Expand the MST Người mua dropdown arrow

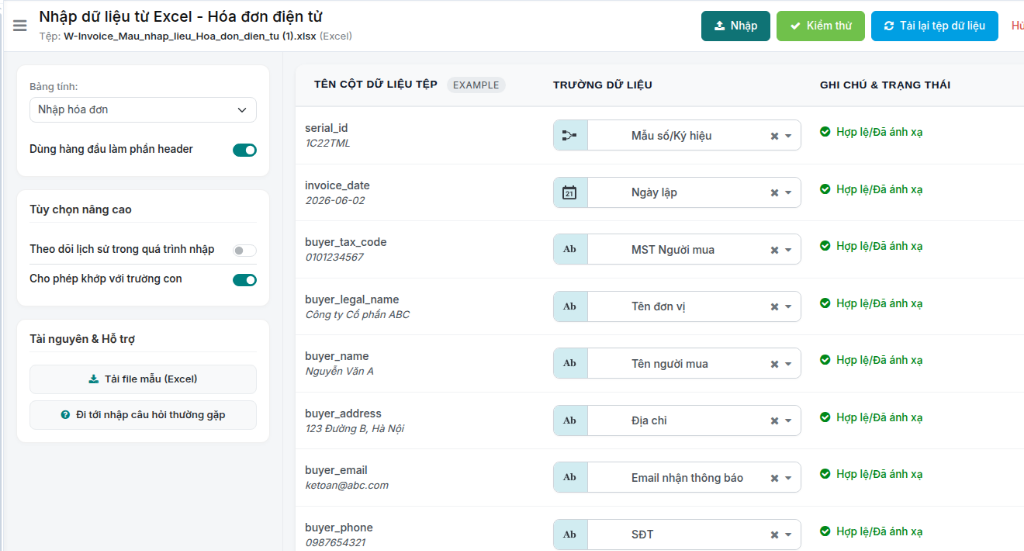tap(788, 250)
